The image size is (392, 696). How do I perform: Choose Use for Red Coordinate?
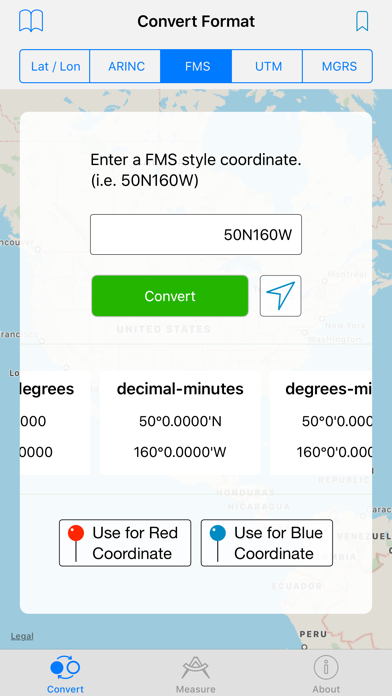click(125, 543)
